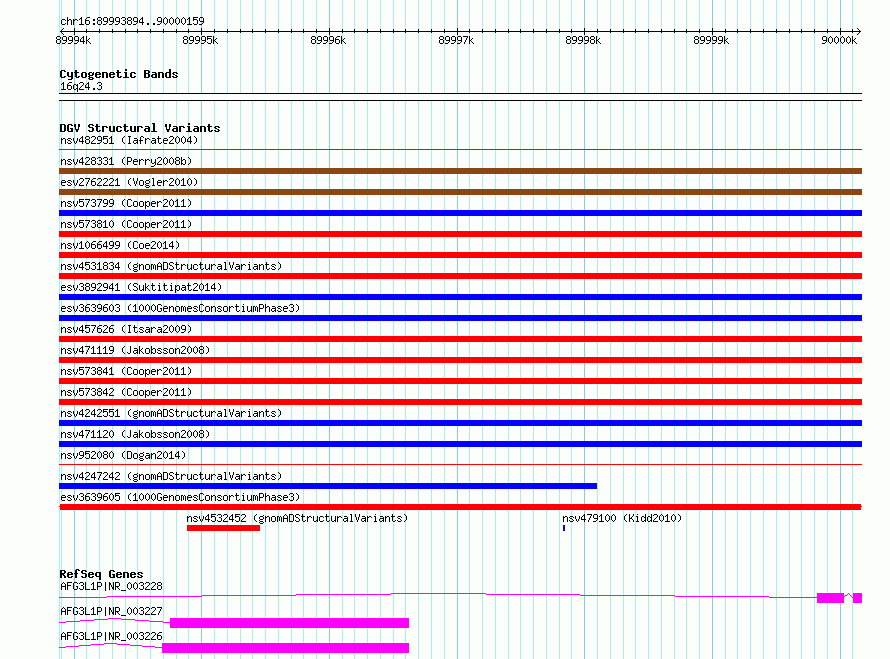The width and height of the screenshot is (890, 659).
Task: Open the esv2762221 (Vogler2010) variant label
Action: point(129,182)
